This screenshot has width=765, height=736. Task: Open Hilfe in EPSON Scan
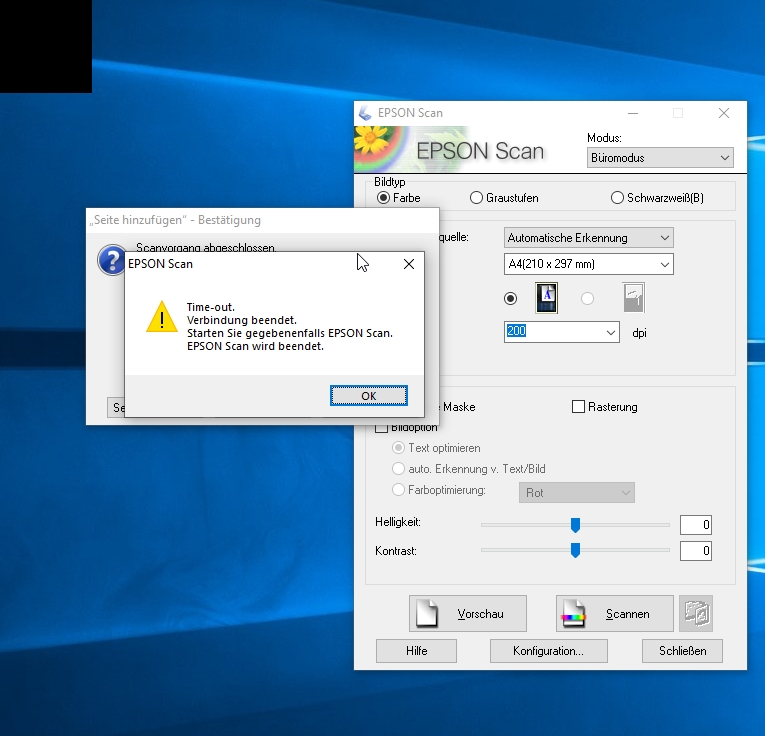pos(416,651)
